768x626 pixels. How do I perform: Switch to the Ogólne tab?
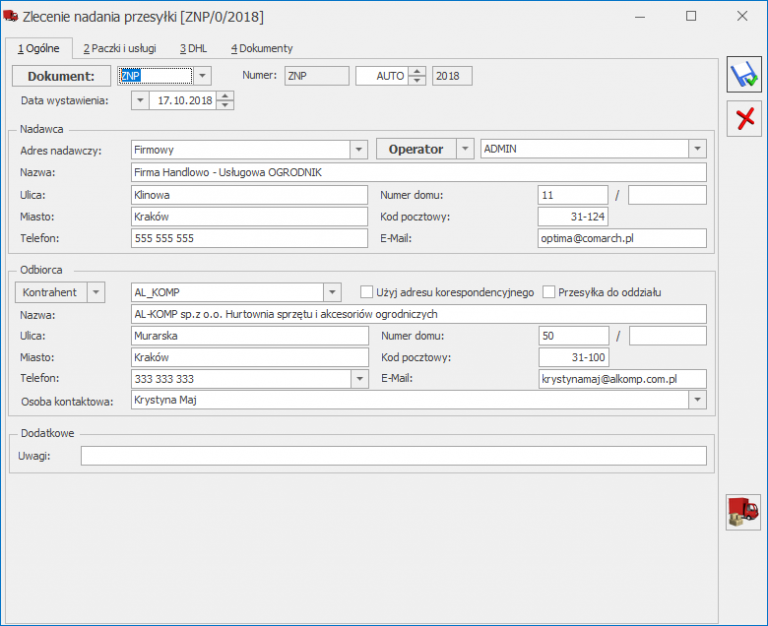click(x=39, y=48)
